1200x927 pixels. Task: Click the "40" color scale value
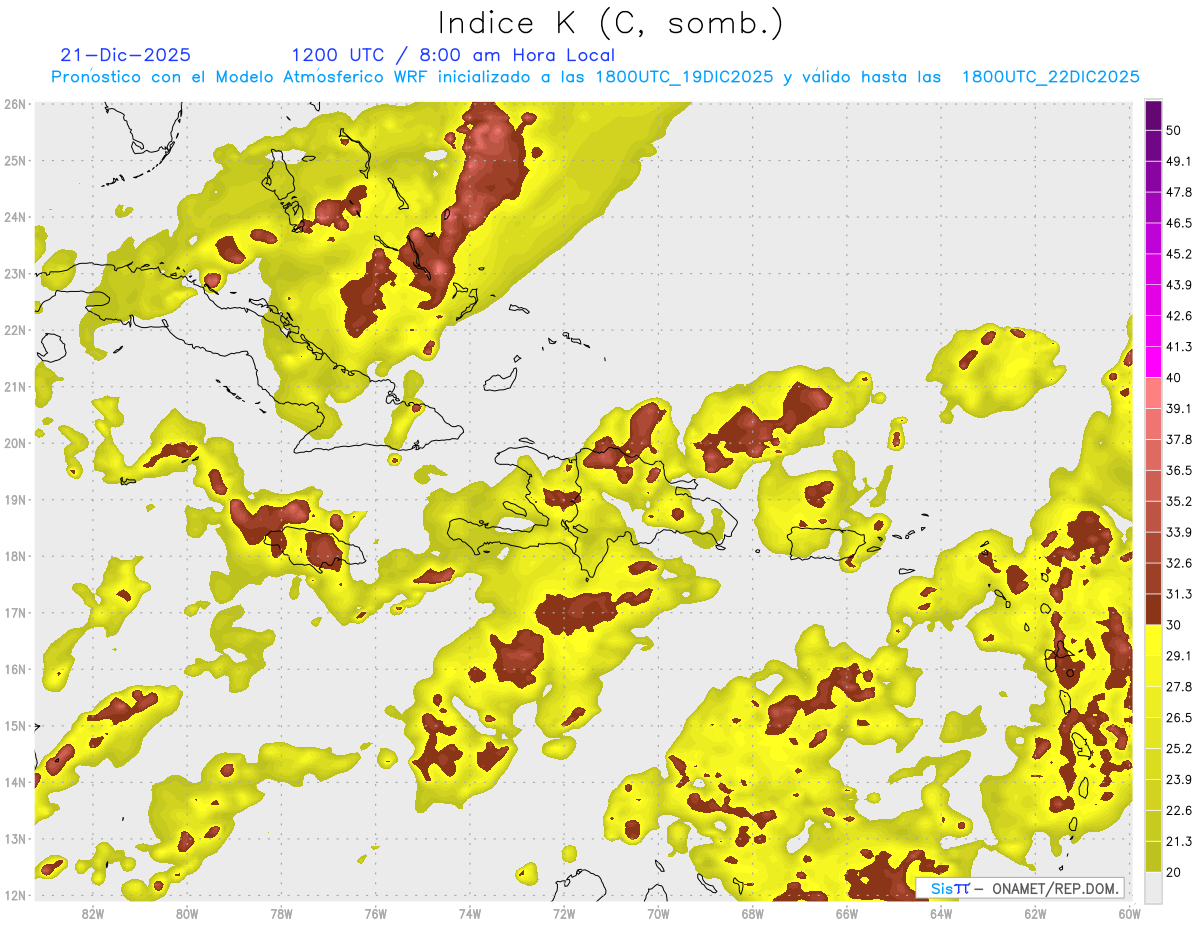1173,377
